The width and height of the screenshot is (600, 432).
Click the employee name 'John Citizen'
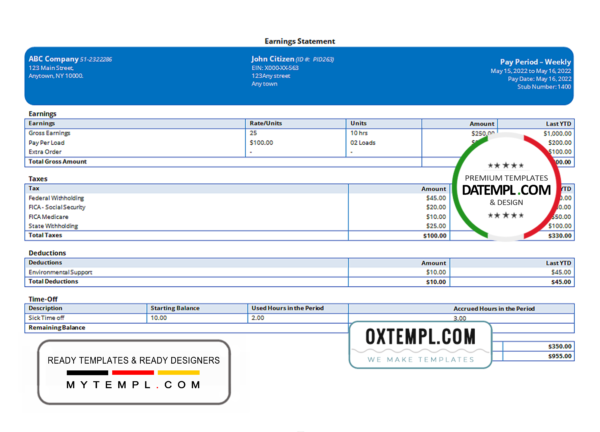[273, 59]
